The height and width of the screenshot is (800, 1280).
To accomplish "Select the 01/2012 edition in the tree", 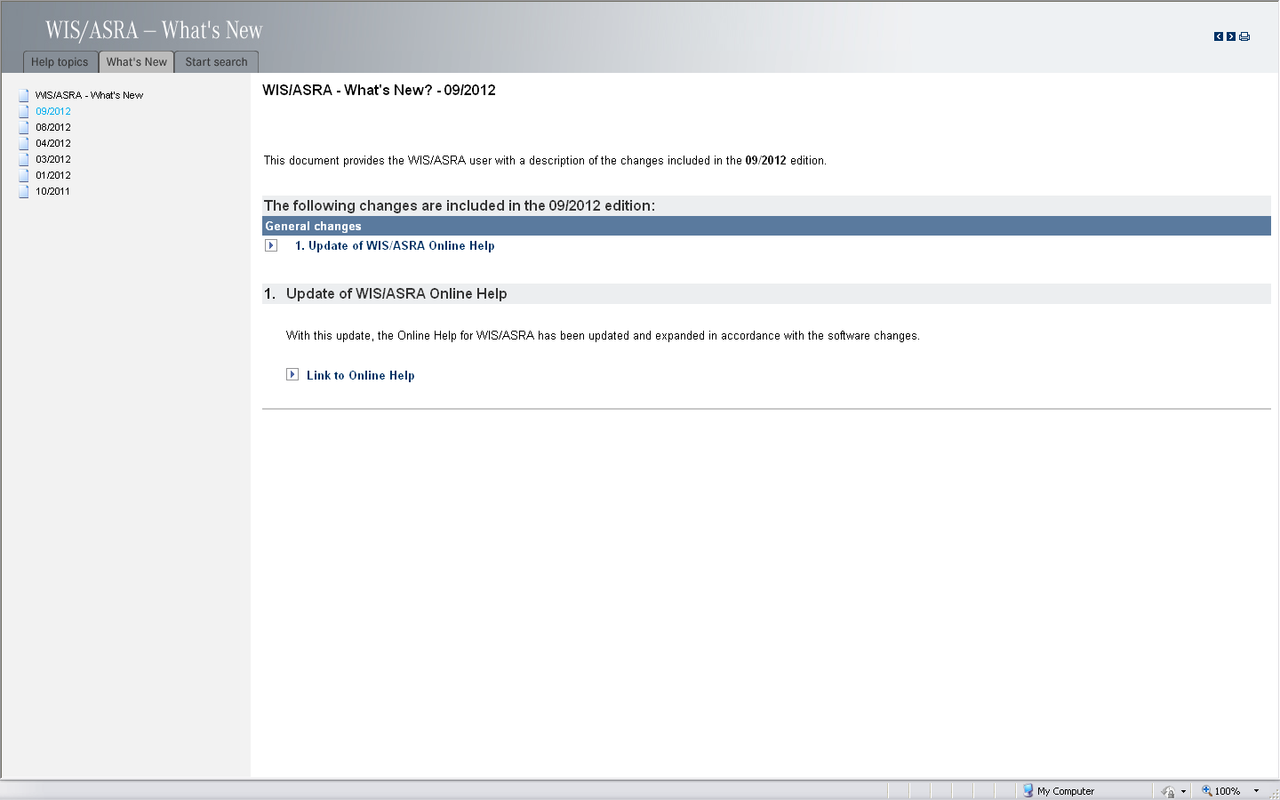I will coord(53,175).
